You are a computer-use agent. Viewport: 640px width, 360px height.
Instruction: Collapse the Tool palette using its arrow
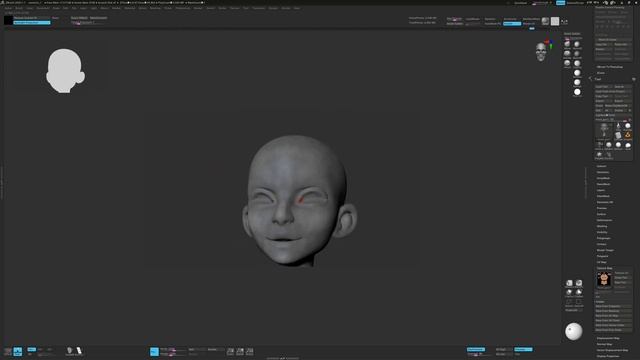(x=590, y=79)
